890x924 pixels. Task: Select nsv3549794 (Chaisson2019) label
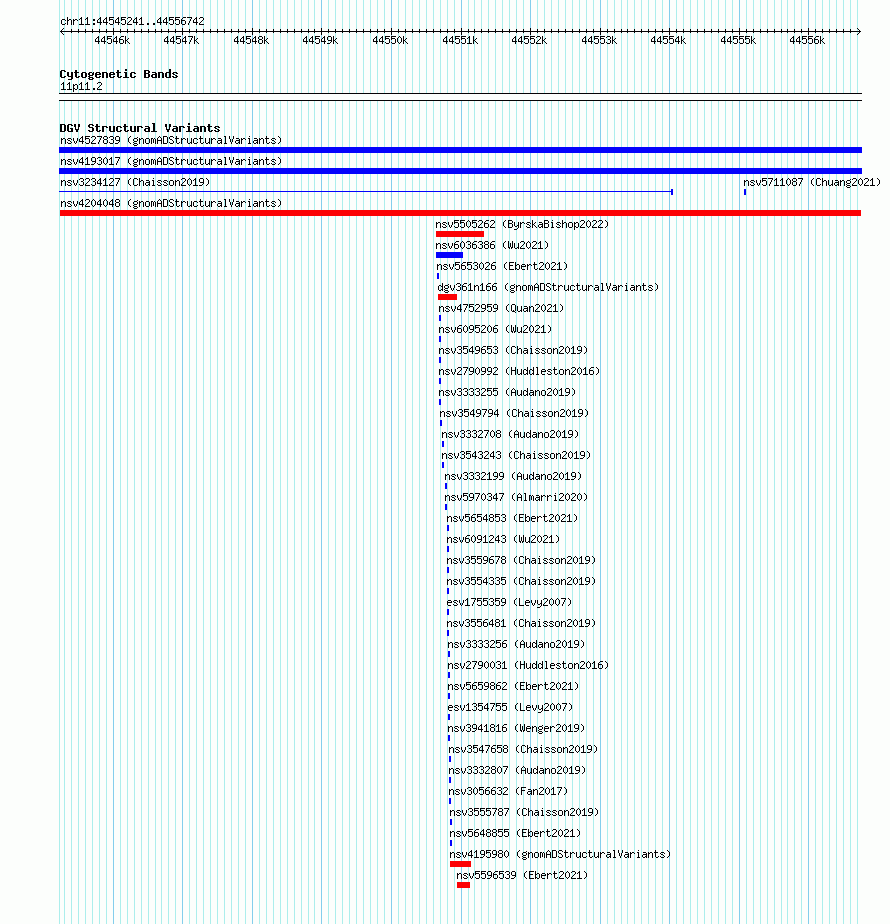(x=514, y=414)
